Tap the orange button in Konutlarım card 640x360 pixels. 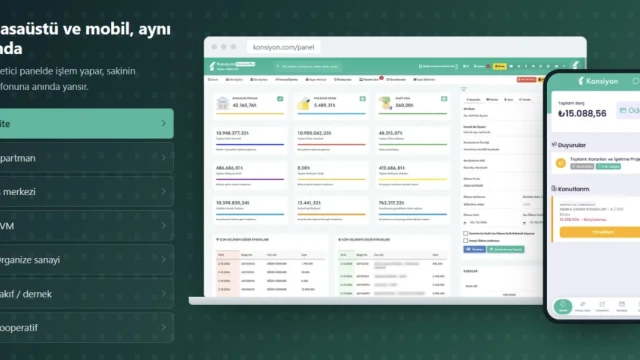tap(600, 232)
